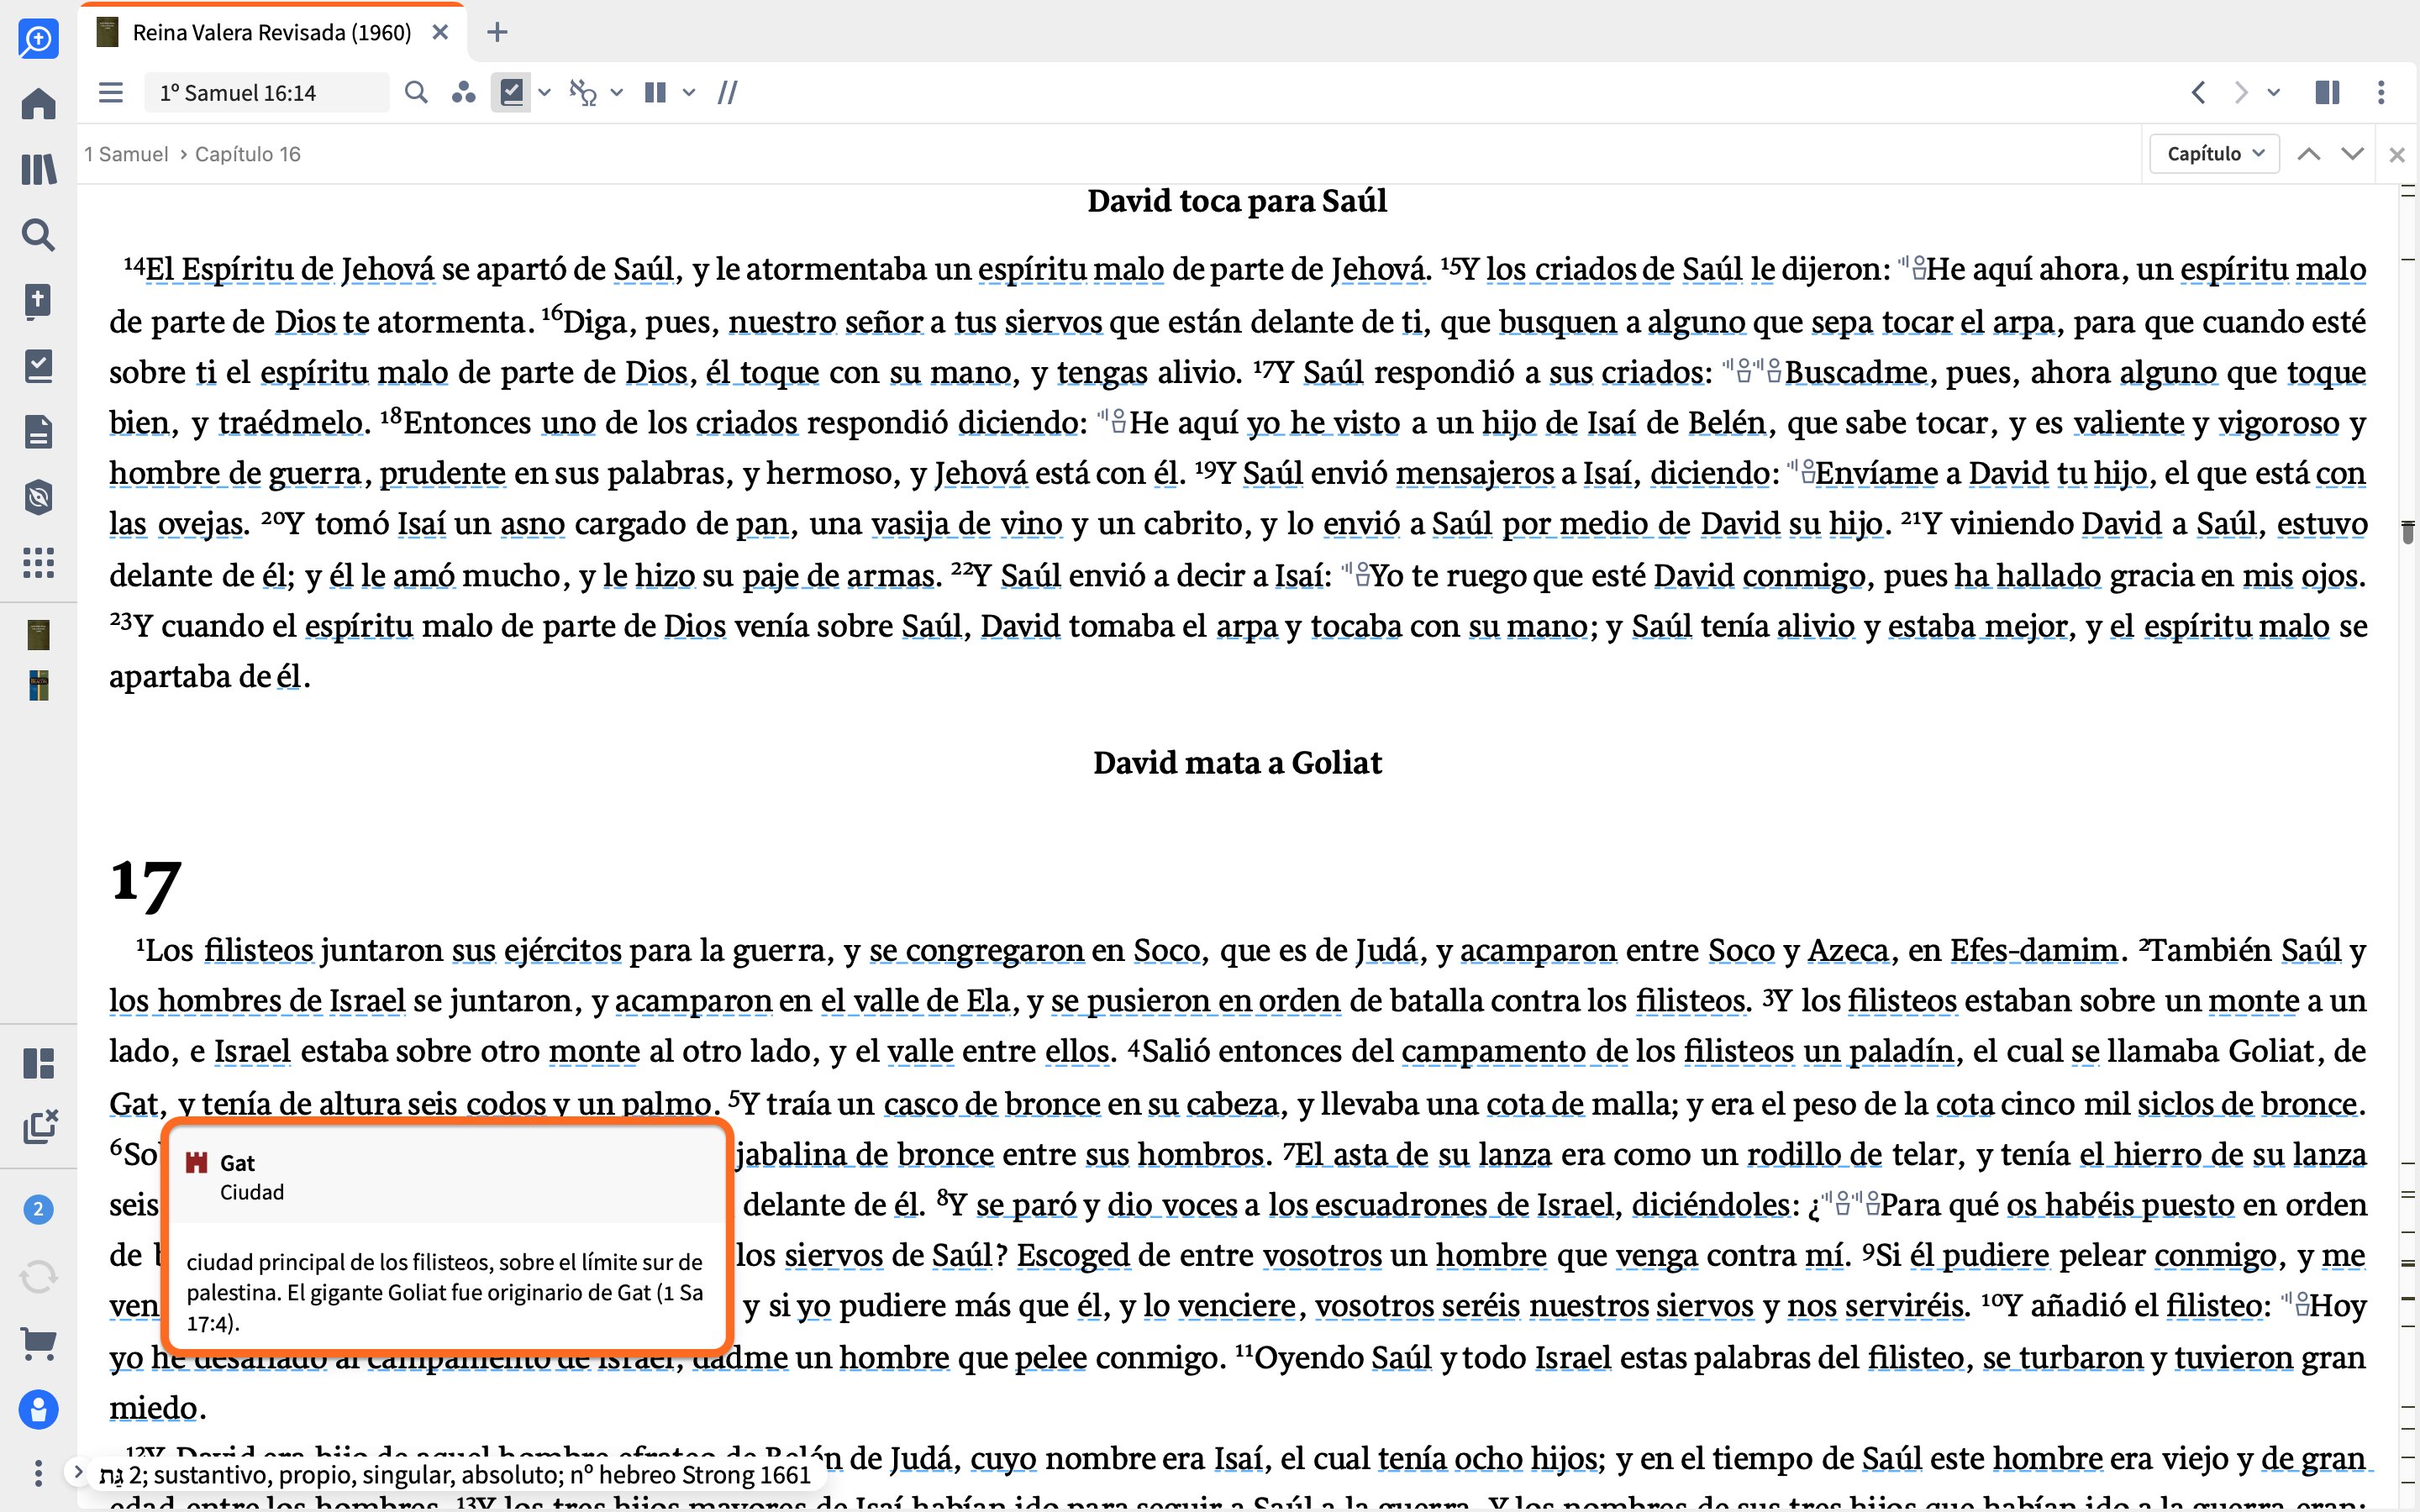The image size is (2420, 1512).
Task: Click the parallel resources double-slash icon
Action: tap(728, 93)
